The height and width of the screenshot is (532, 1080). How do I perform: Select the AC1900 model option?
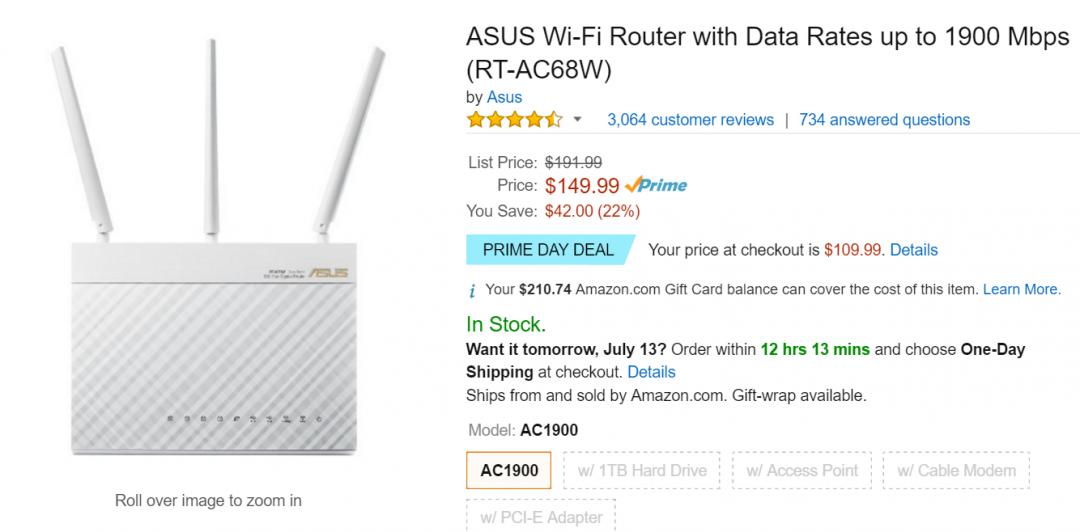[509, 471]
